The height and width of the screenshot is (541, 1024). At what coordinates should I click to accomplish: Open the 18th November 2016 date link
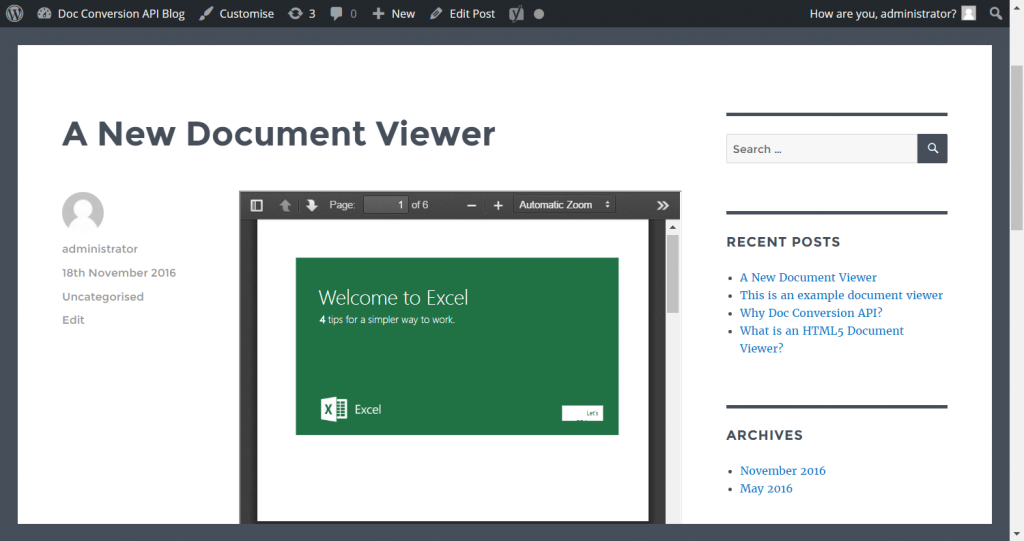(x=119, y=272)
